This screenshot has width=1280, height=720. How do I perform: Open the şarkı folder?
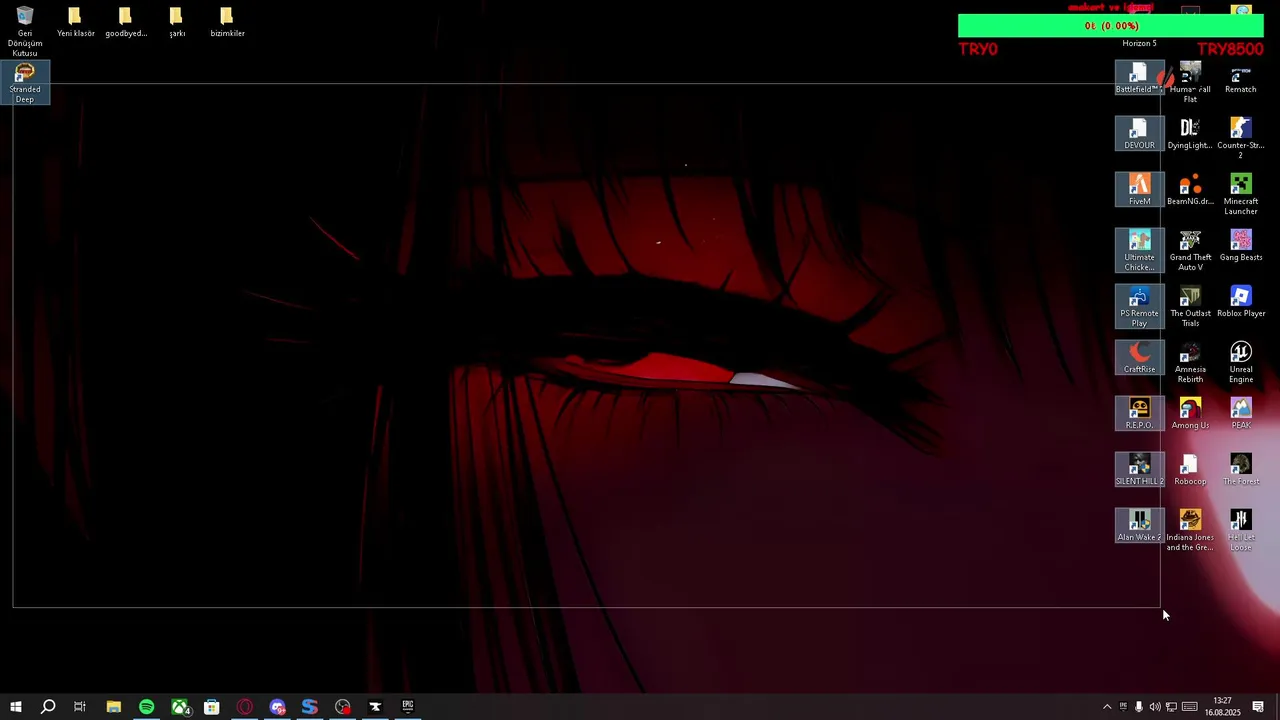coord(177,22)
